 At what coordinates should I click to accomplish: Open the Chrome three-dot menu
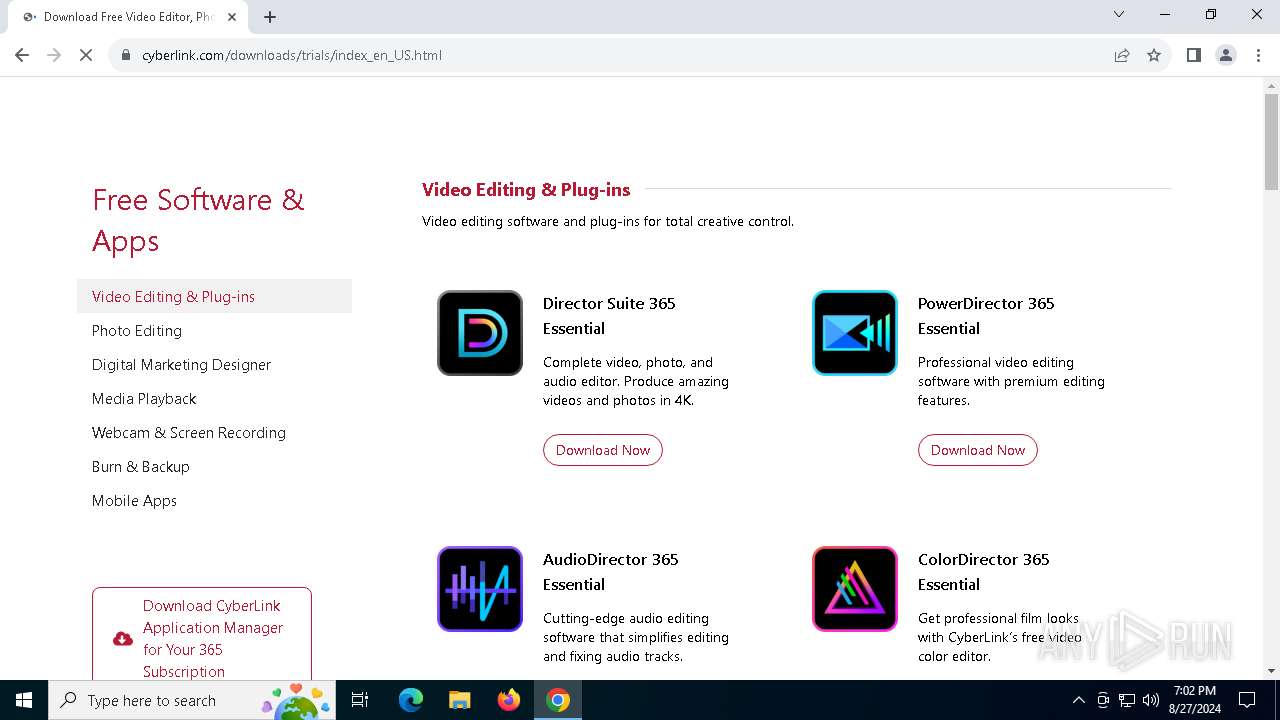click(x=1258, y=55)
